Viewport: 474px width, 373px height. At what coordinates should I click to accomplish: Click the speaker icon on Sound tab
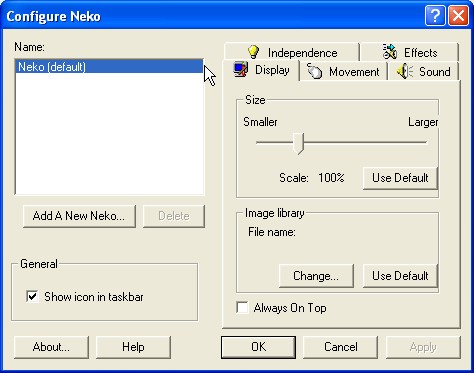pos(405,71)
